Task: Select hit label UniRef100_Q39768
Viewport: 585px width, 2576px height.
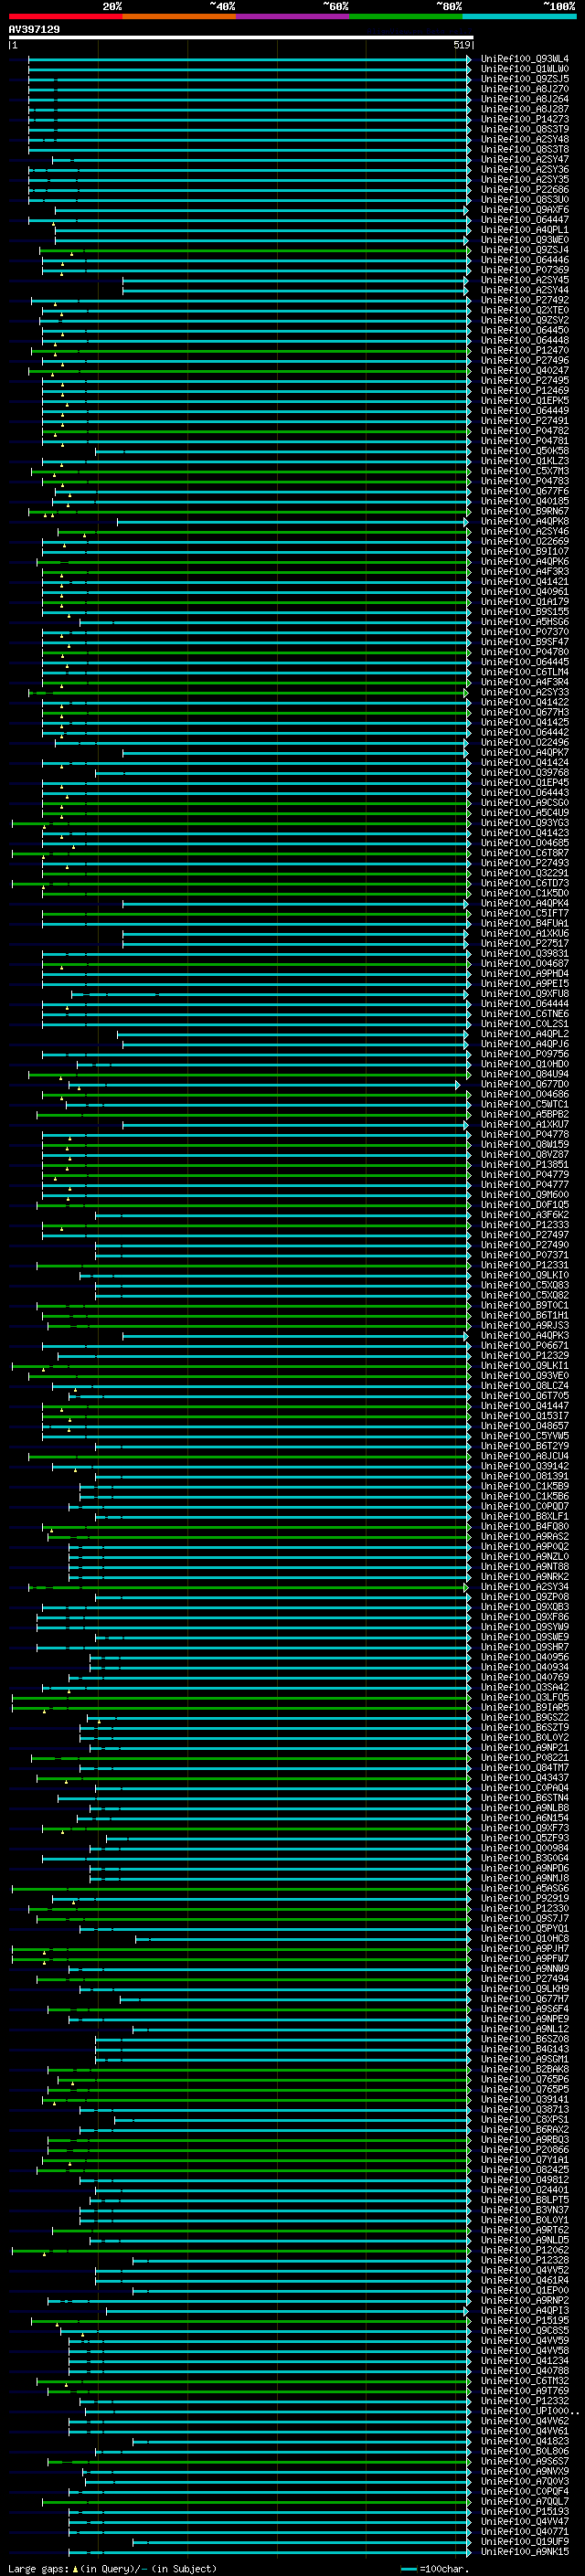Action: 524,772
